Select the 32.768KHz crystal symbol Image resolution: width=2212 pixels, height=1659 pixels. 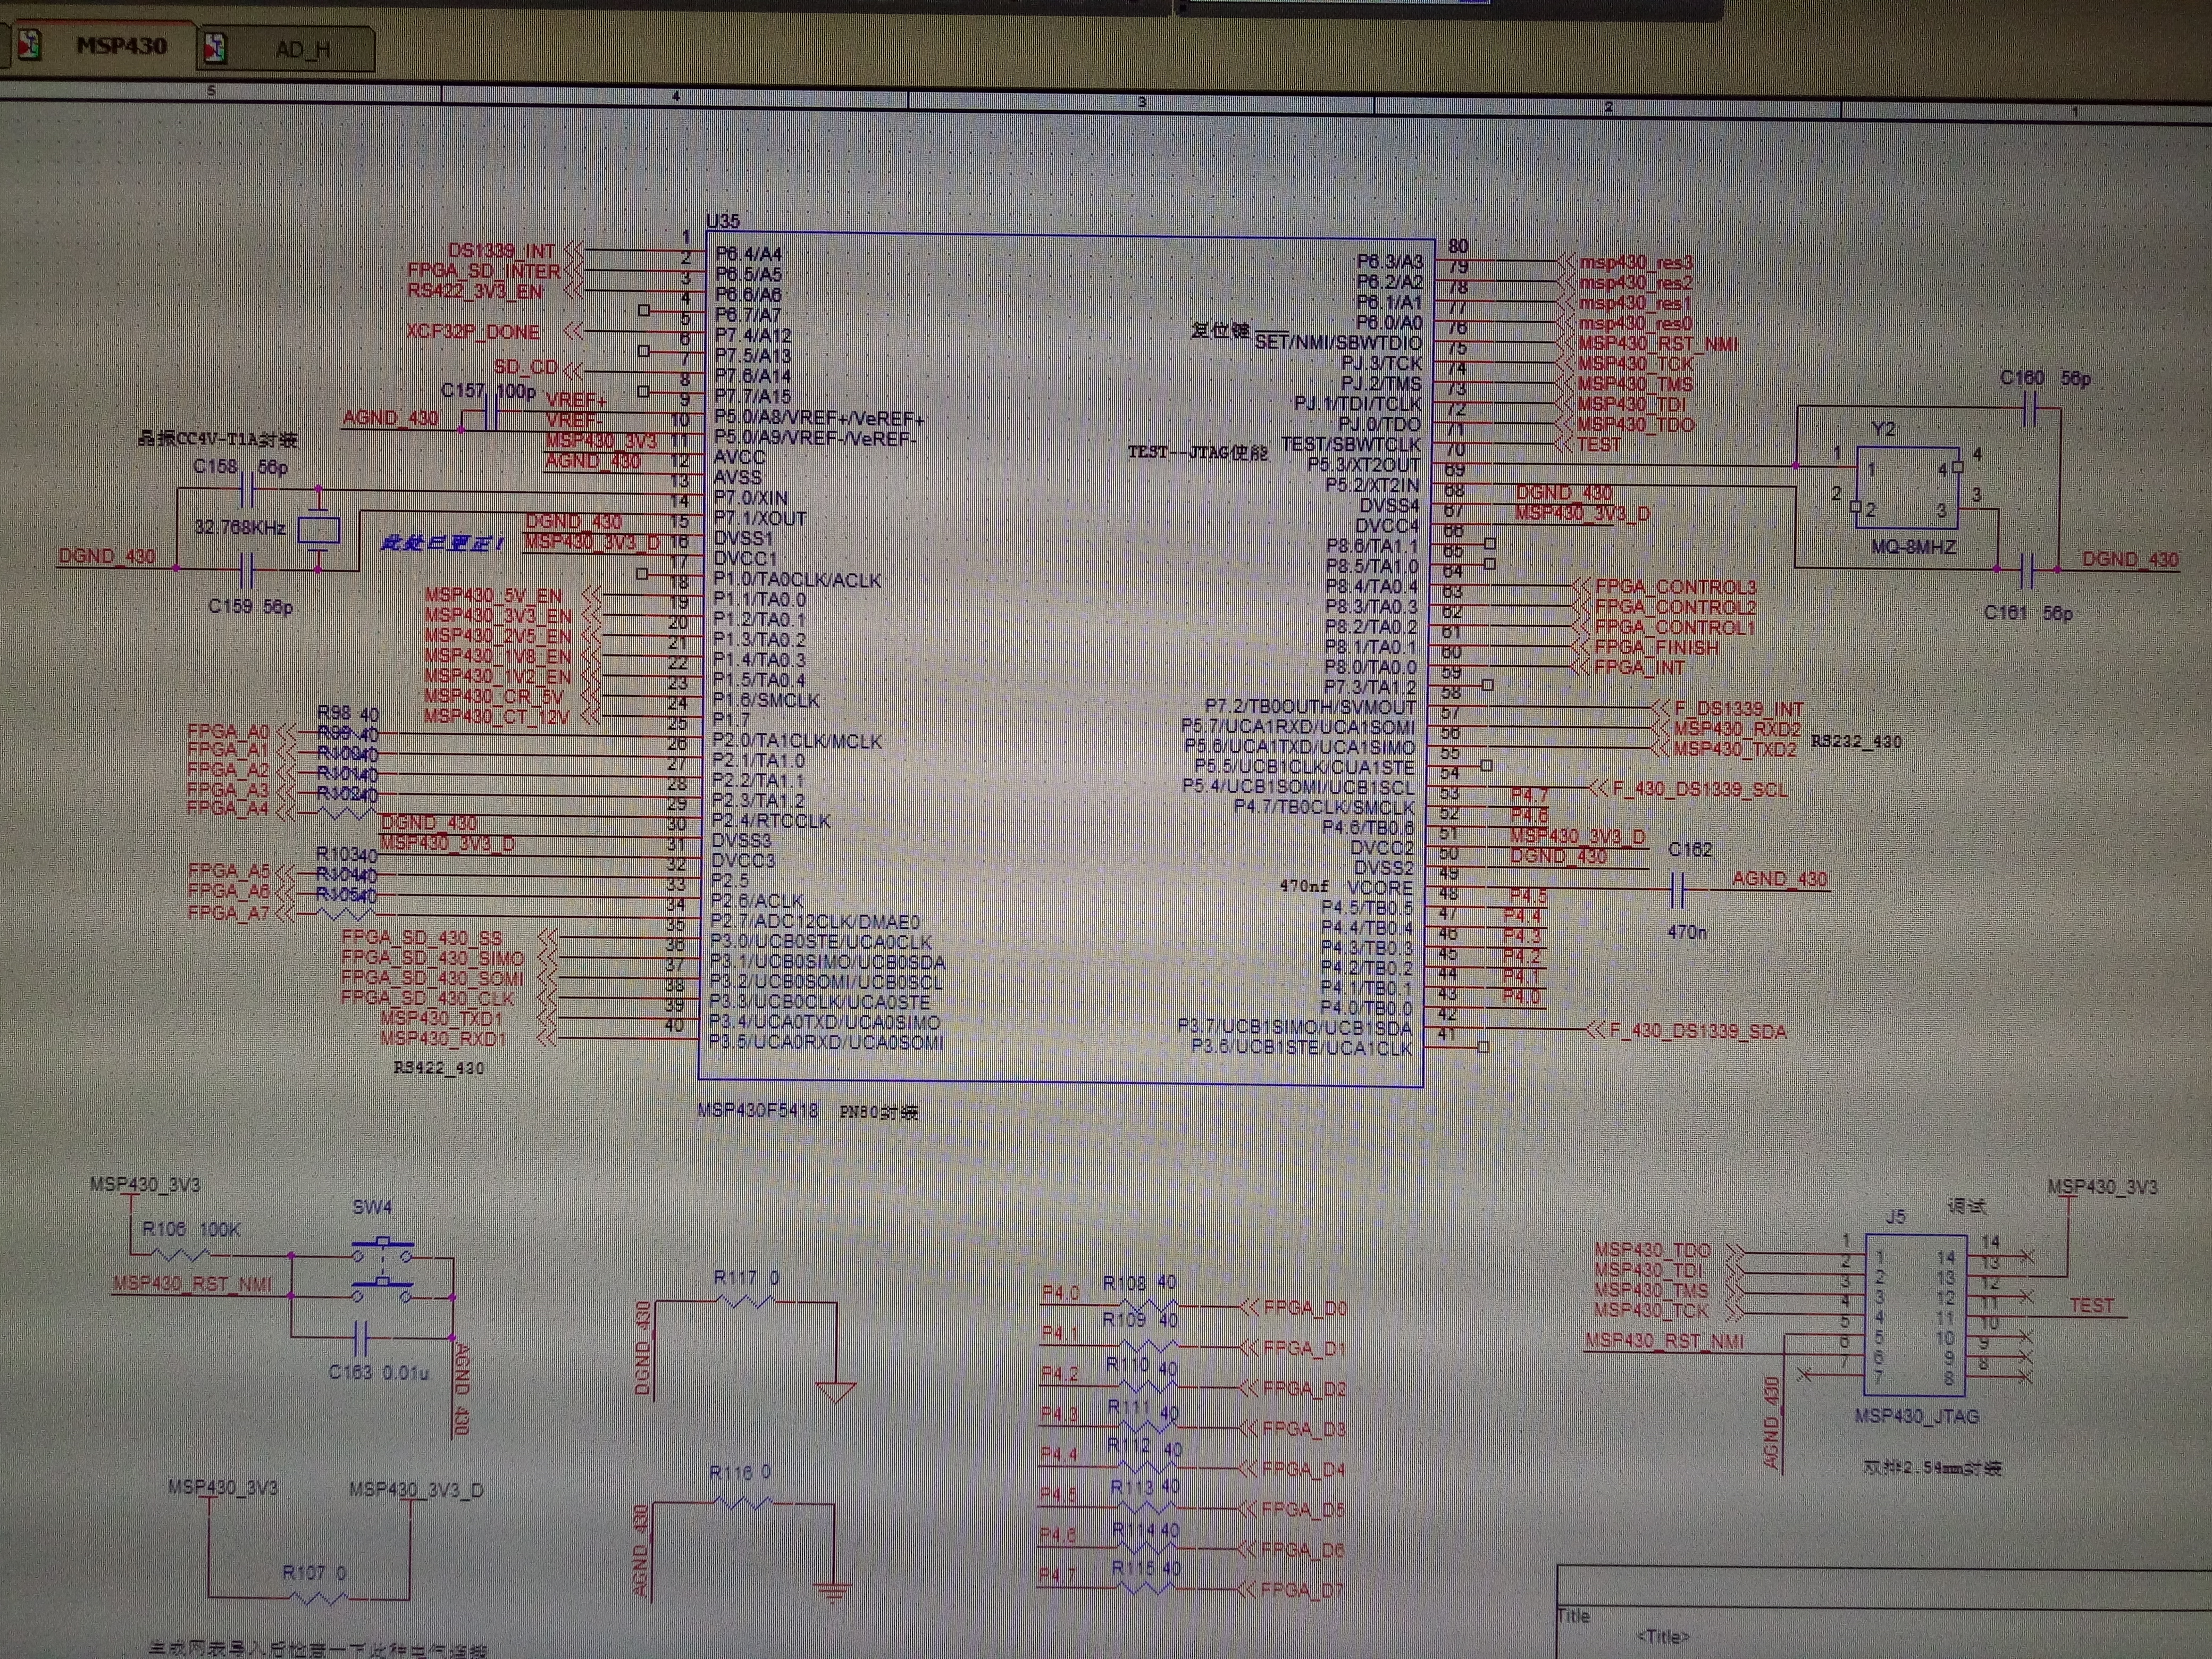(x=320, y=530)
